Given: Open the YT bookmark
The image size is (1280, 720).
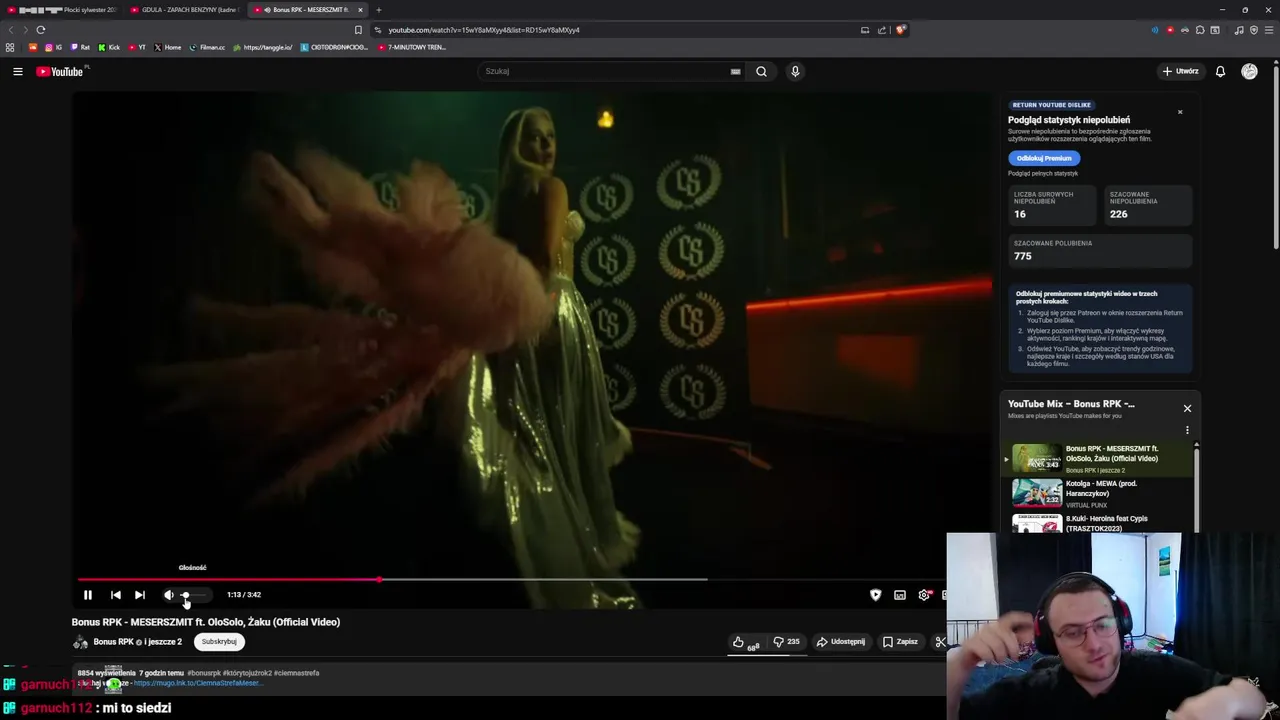Looking at the screenshot, I should click(x=137, y=47).
